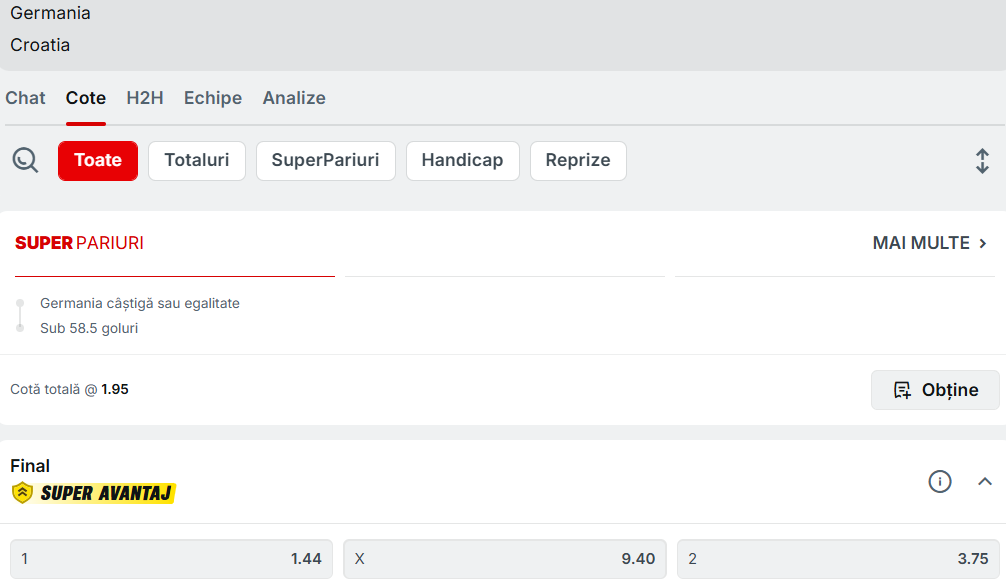
Task: Select the Toate filter chip
Action: pyautogui.click(x=98, y=161)
